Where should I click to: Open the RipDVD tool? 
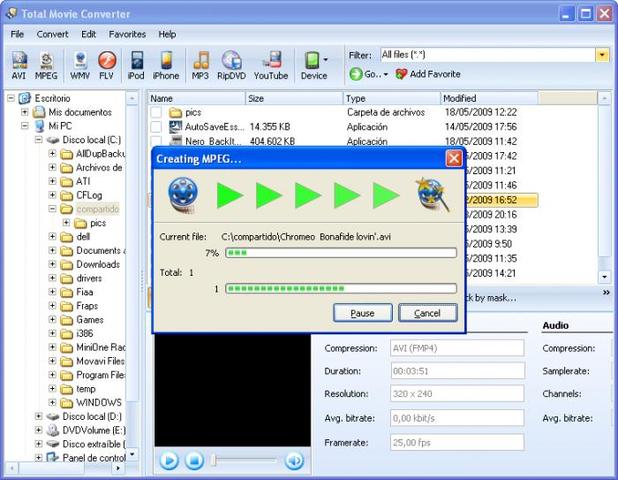[x=231, y=65]
